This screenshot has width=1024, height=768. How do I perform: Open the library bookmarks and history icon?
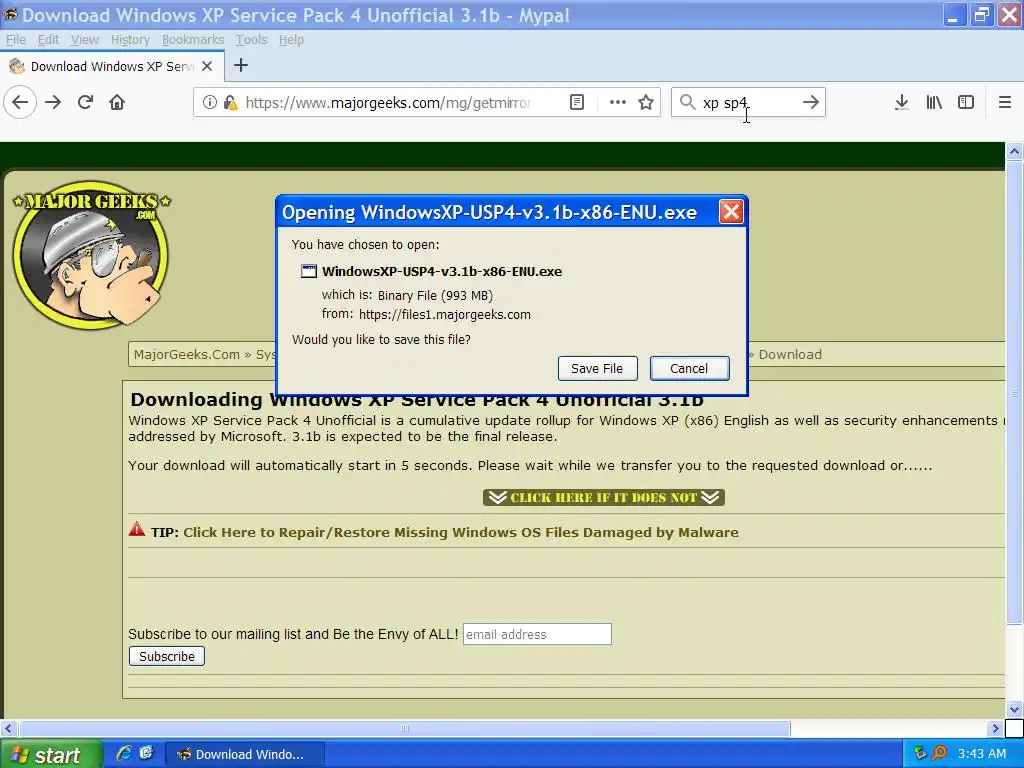point(934,103)
